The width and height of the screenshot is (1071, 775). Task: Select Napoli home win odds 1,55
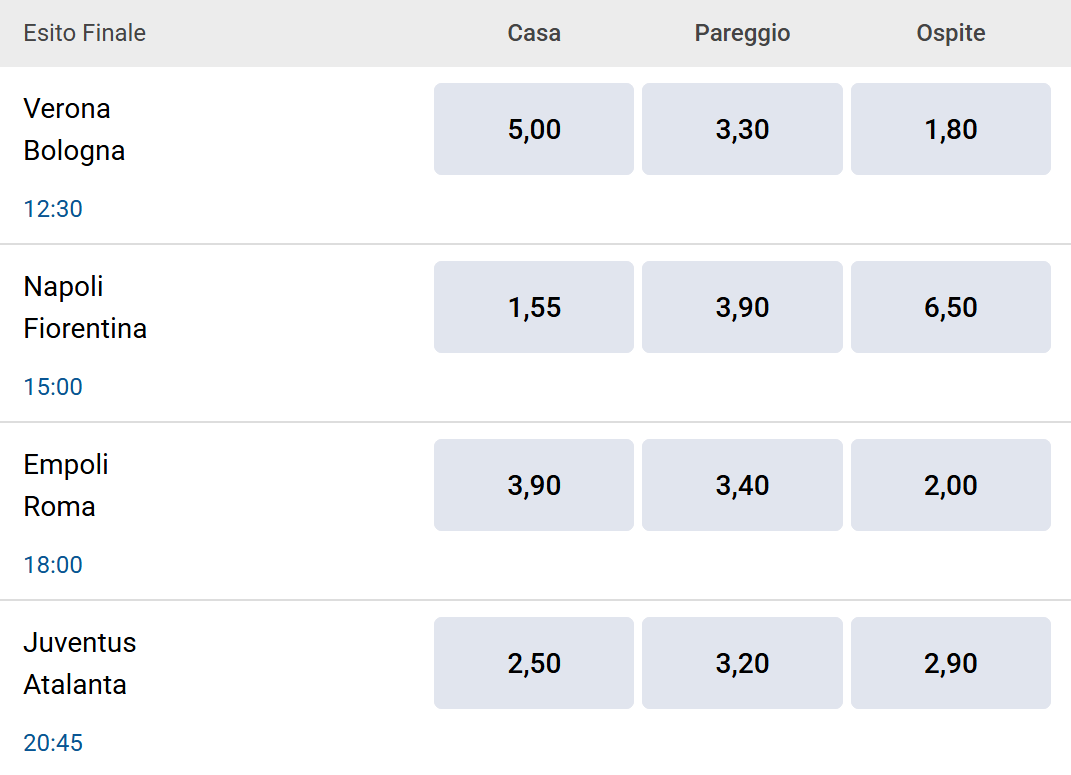[533, 307]
